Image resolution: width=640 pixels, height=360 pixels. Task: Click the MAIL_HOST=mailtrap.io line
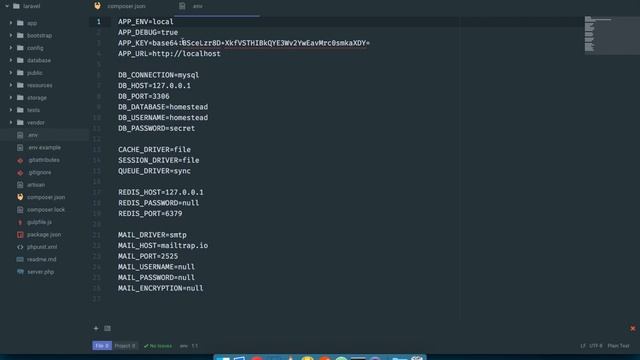pos(163,245)
